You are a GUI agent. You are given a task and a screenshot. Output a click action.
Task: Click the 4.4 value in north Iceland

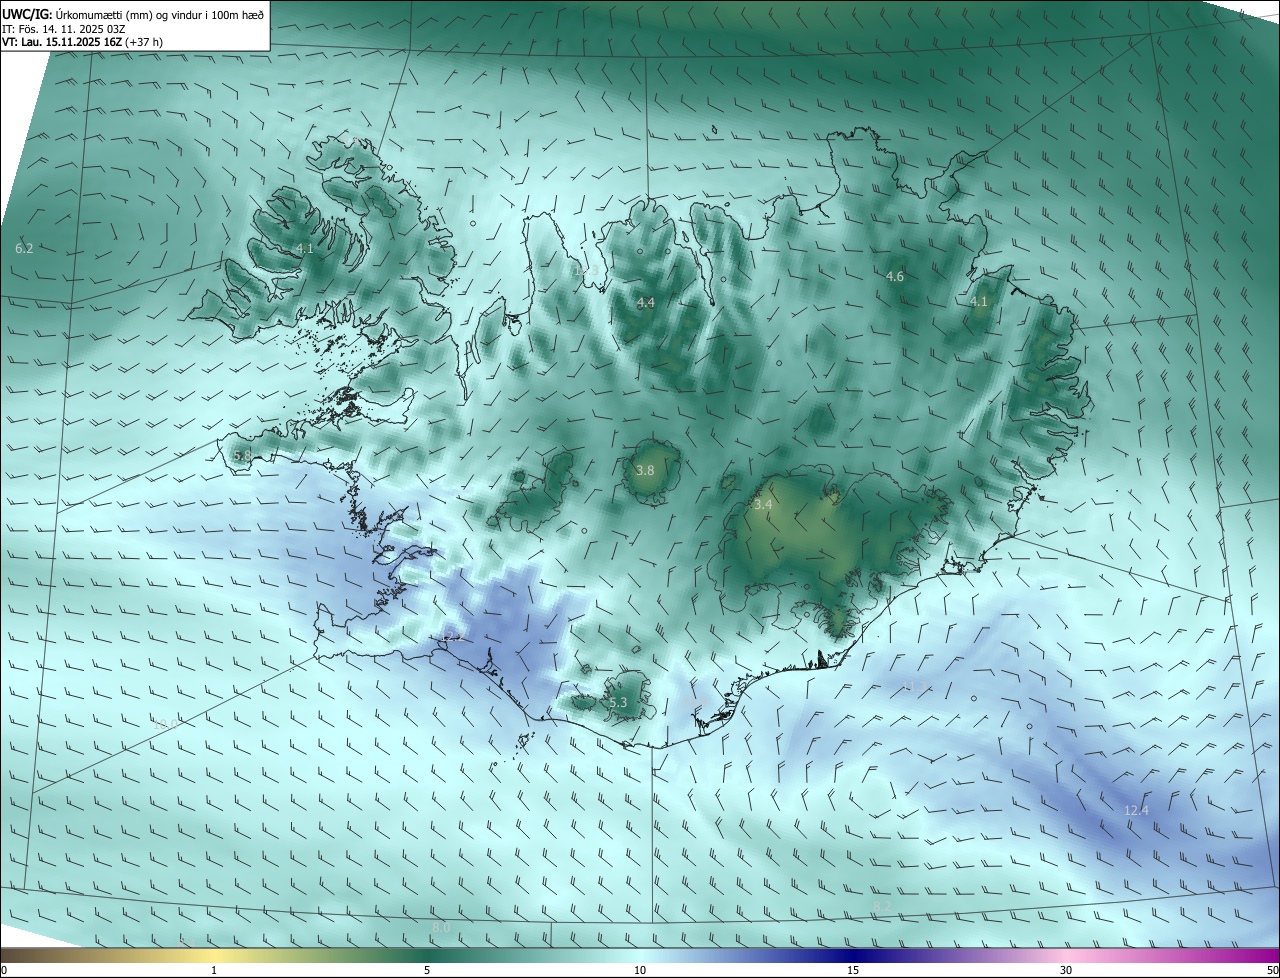point(645,302)
